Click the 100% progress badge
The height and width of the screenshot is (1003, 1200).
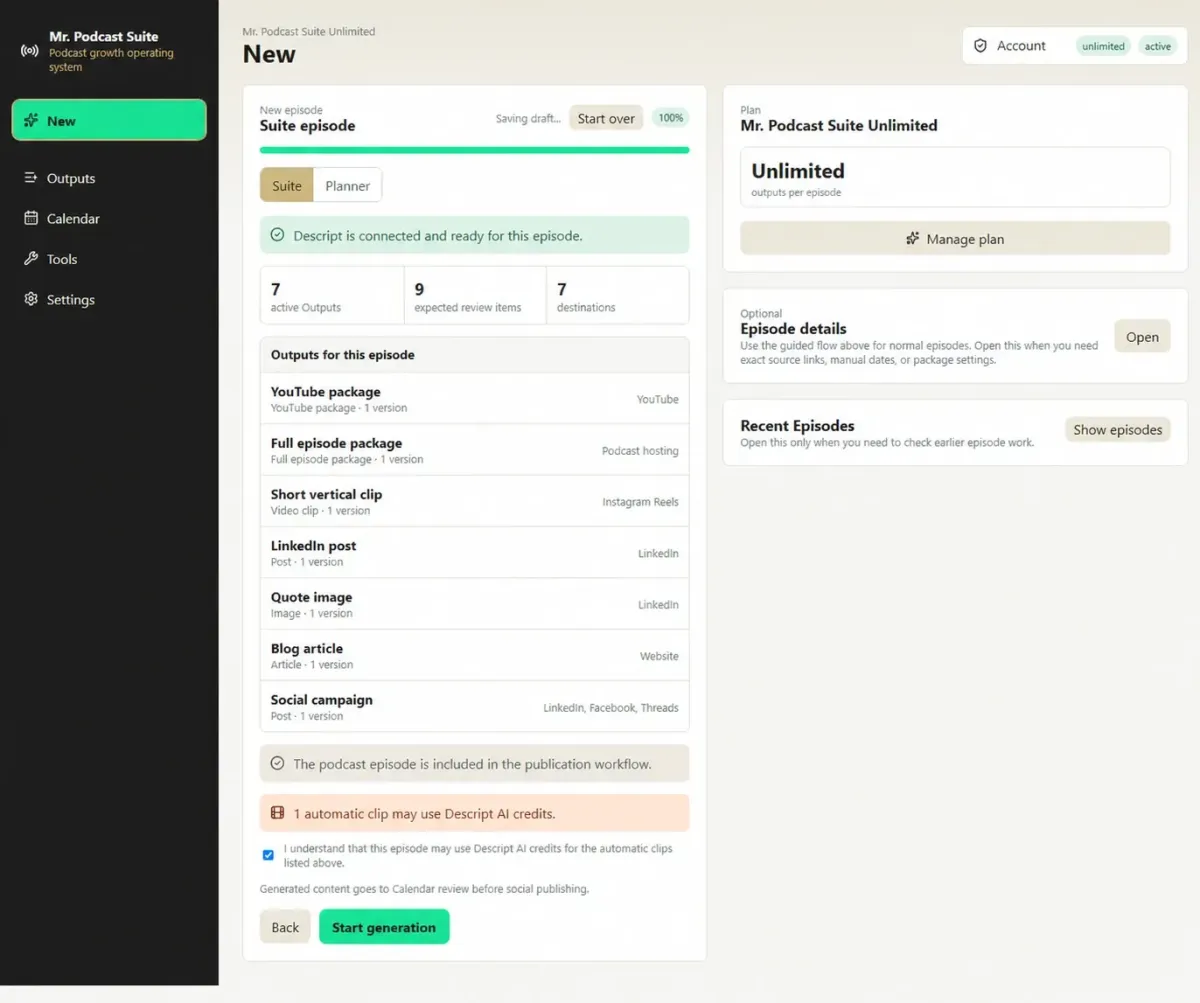[x=671, y=118]
